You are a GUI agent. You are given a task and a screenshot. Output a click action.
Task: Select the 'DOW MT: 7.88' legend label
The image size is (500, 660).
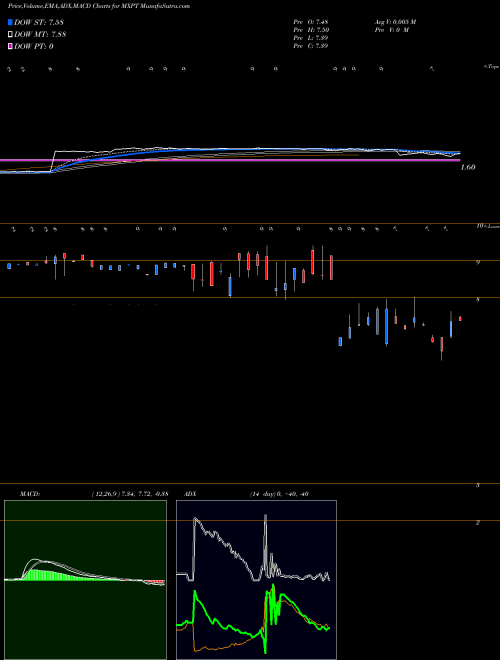click(x=40, y=35)
